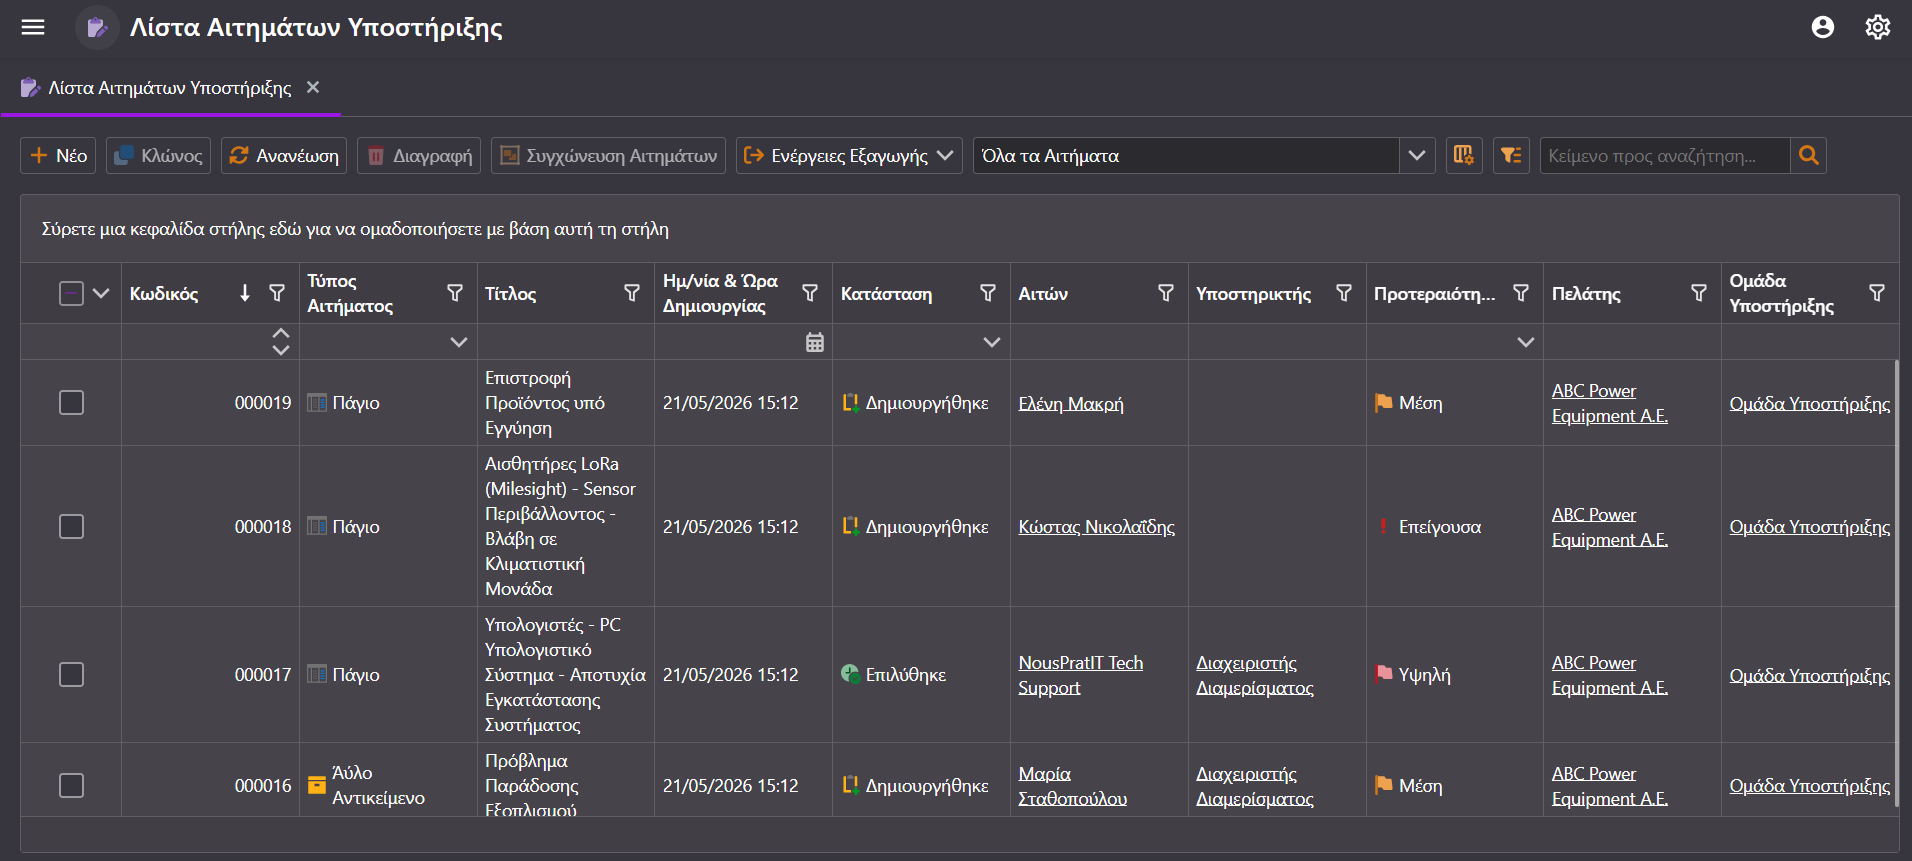Click title Επιστροφή Προϊόντος υπό Εγγύηση
The width and height of the screenshot is (1912, 861).
click(545, 403)
